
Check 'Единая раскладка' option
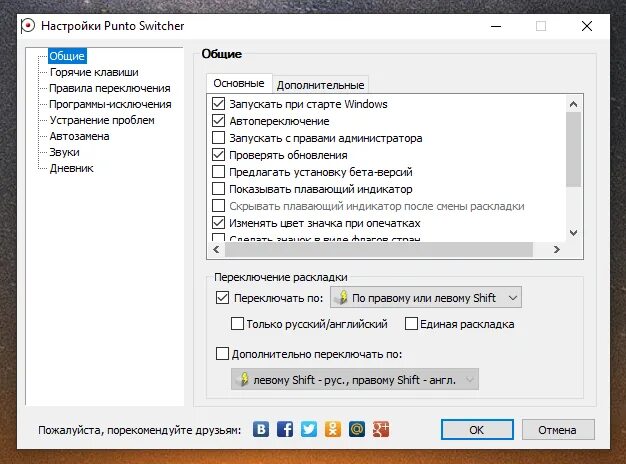pos(411,324)
